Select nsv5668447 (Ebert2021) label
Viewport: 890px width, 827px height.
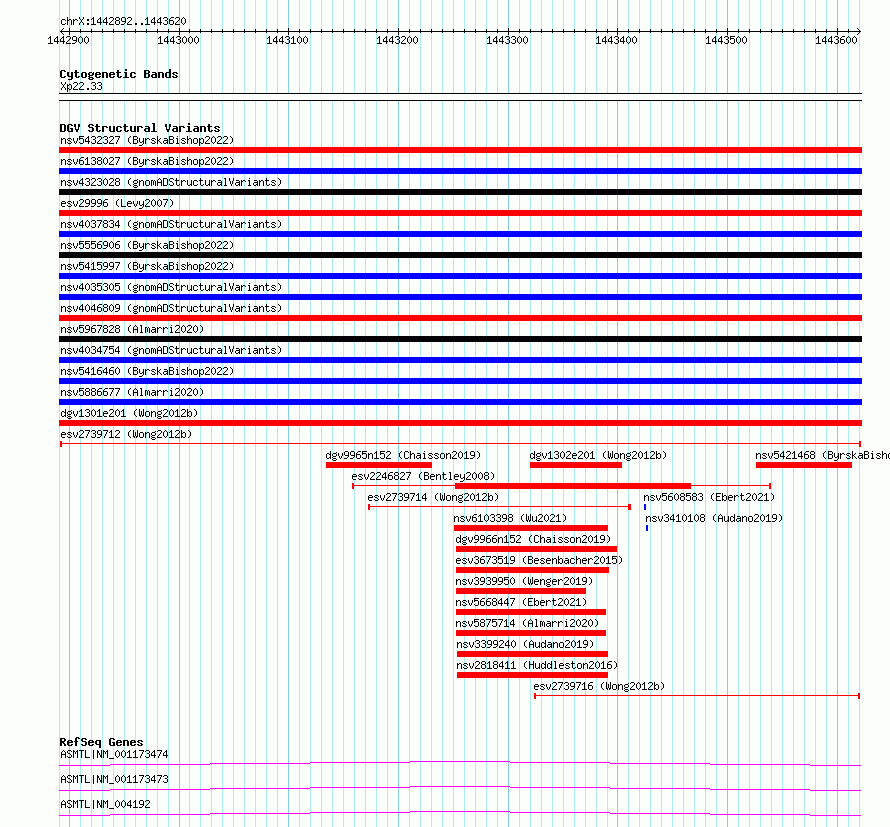[x=521, y=602]
